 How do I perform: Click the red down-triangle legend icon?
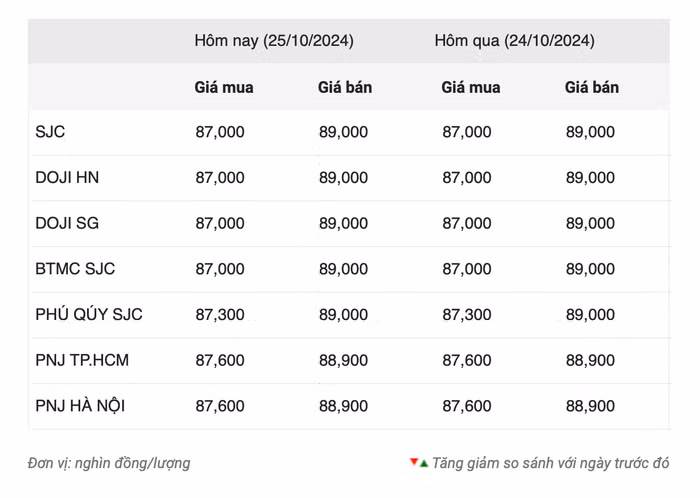click(413, 463)
